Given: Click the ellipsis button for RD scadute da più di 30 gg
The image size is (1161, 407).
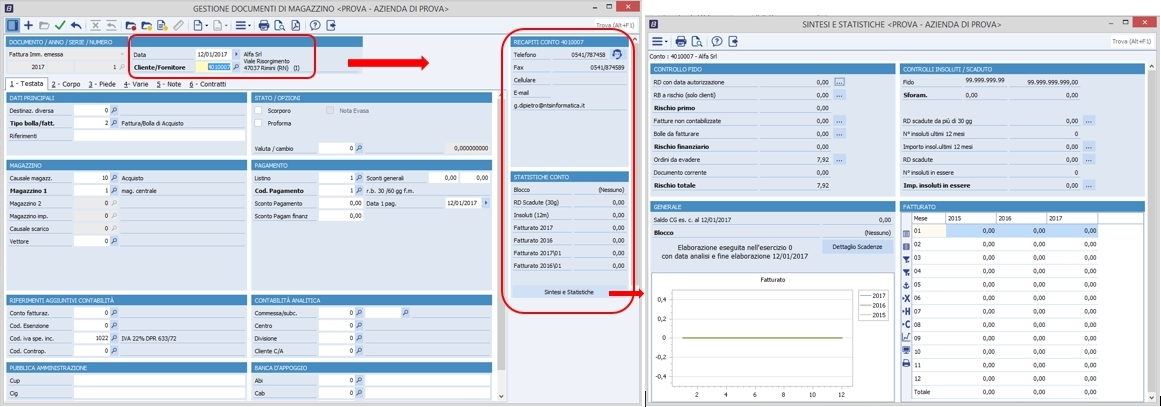Looking at the screenshot, I should pos(1088,120).
